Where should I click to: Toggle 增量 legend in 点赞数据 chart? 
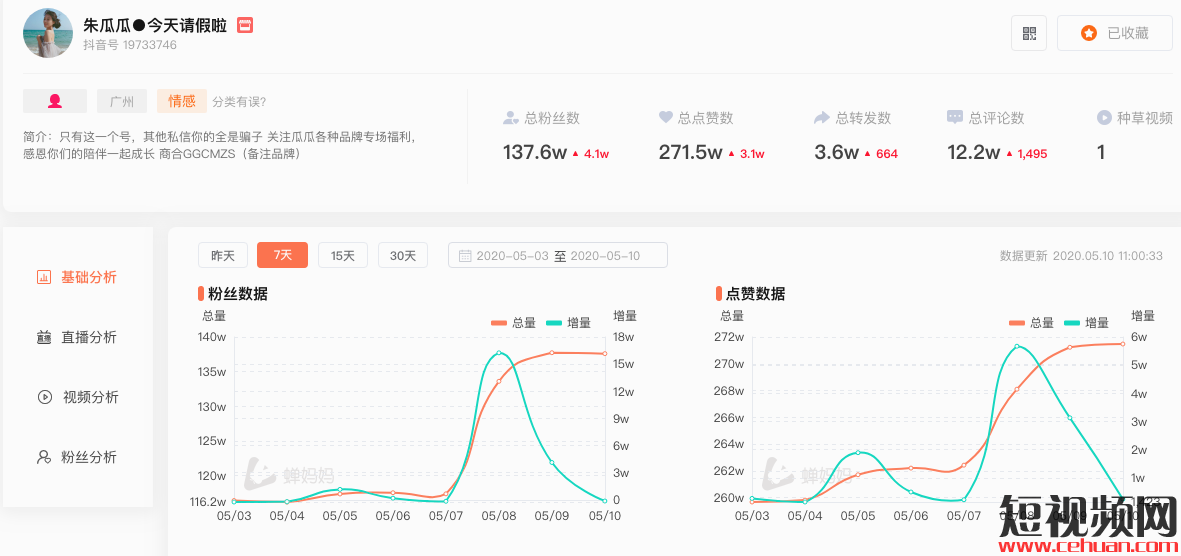pos(1086,322)
